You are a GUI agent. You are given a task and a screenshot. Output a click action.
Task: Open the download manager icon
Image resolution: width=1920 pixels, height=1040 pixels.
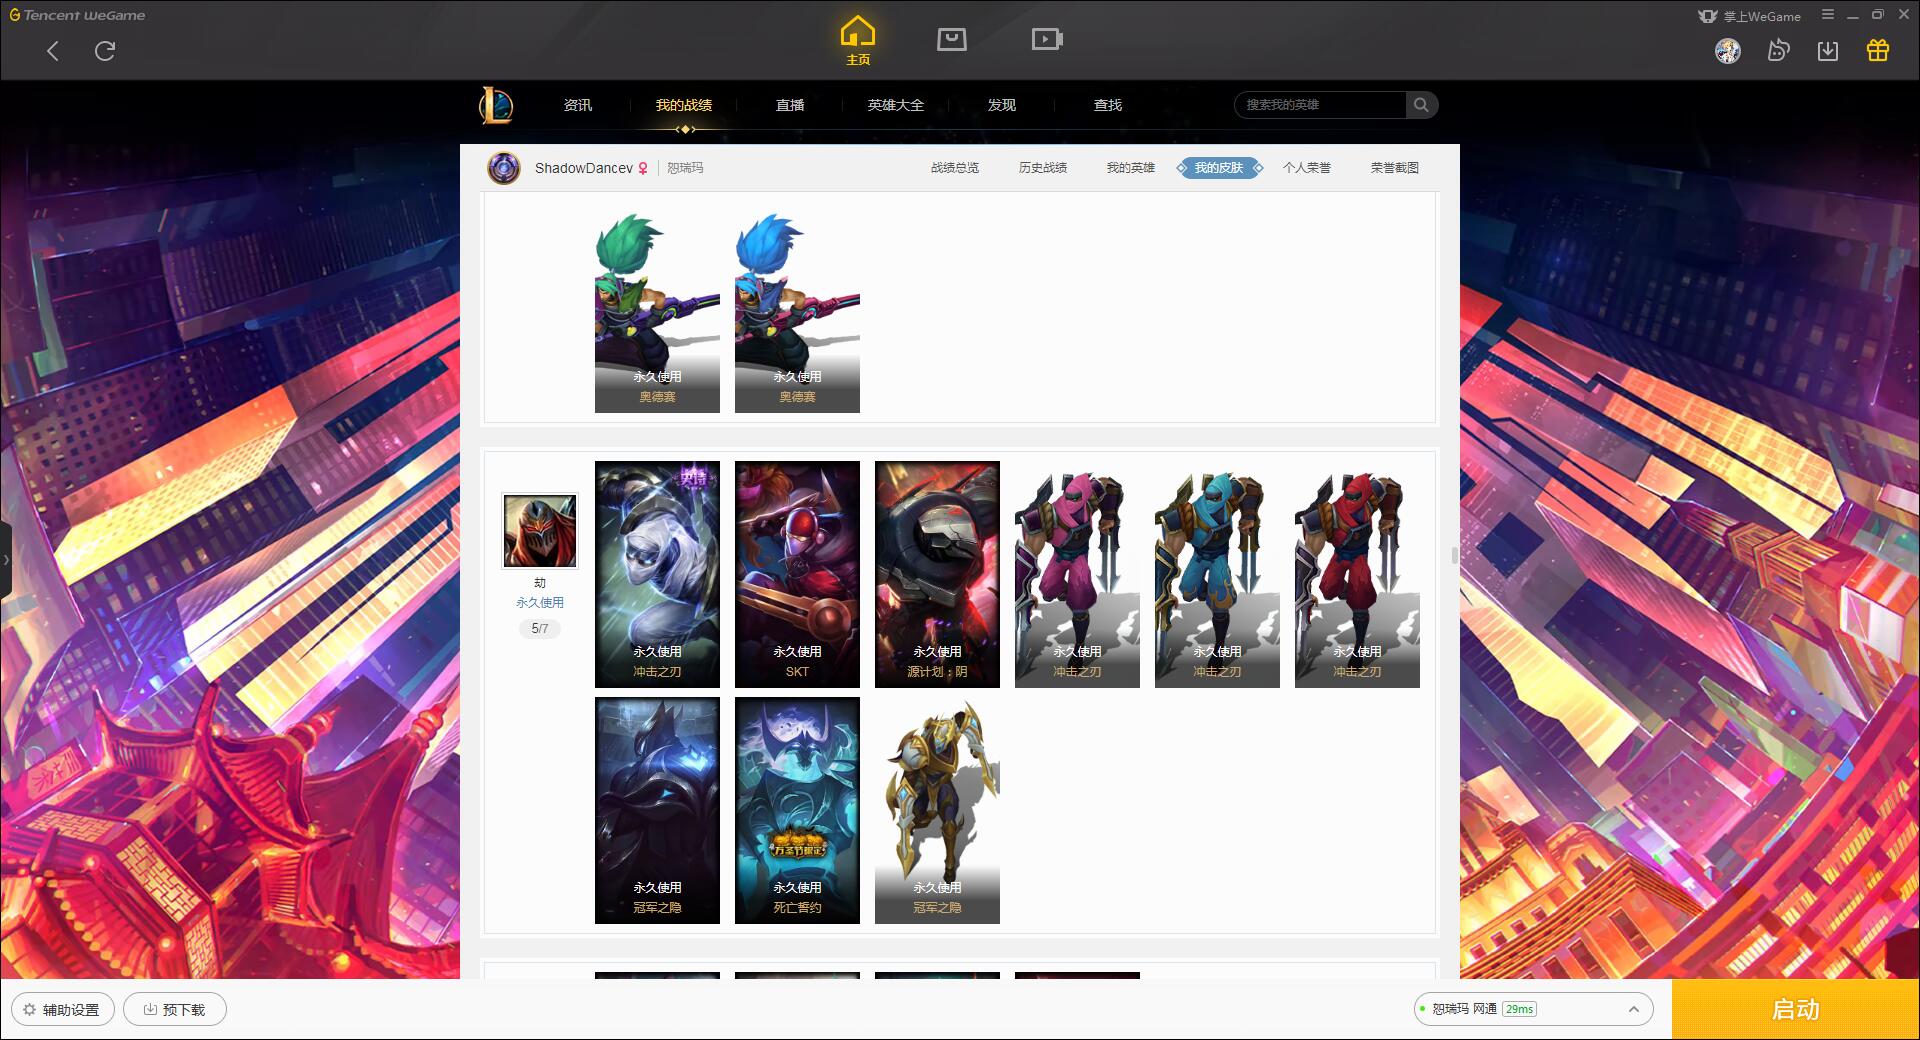(x=1828, y=51)
